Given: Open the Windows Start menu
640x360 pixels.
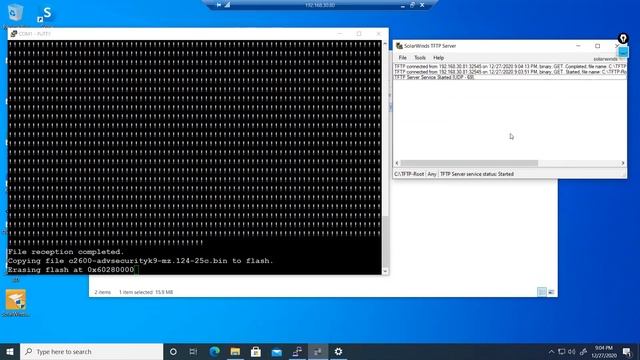Looking at the screenshot, I should [x=10, y=351].
